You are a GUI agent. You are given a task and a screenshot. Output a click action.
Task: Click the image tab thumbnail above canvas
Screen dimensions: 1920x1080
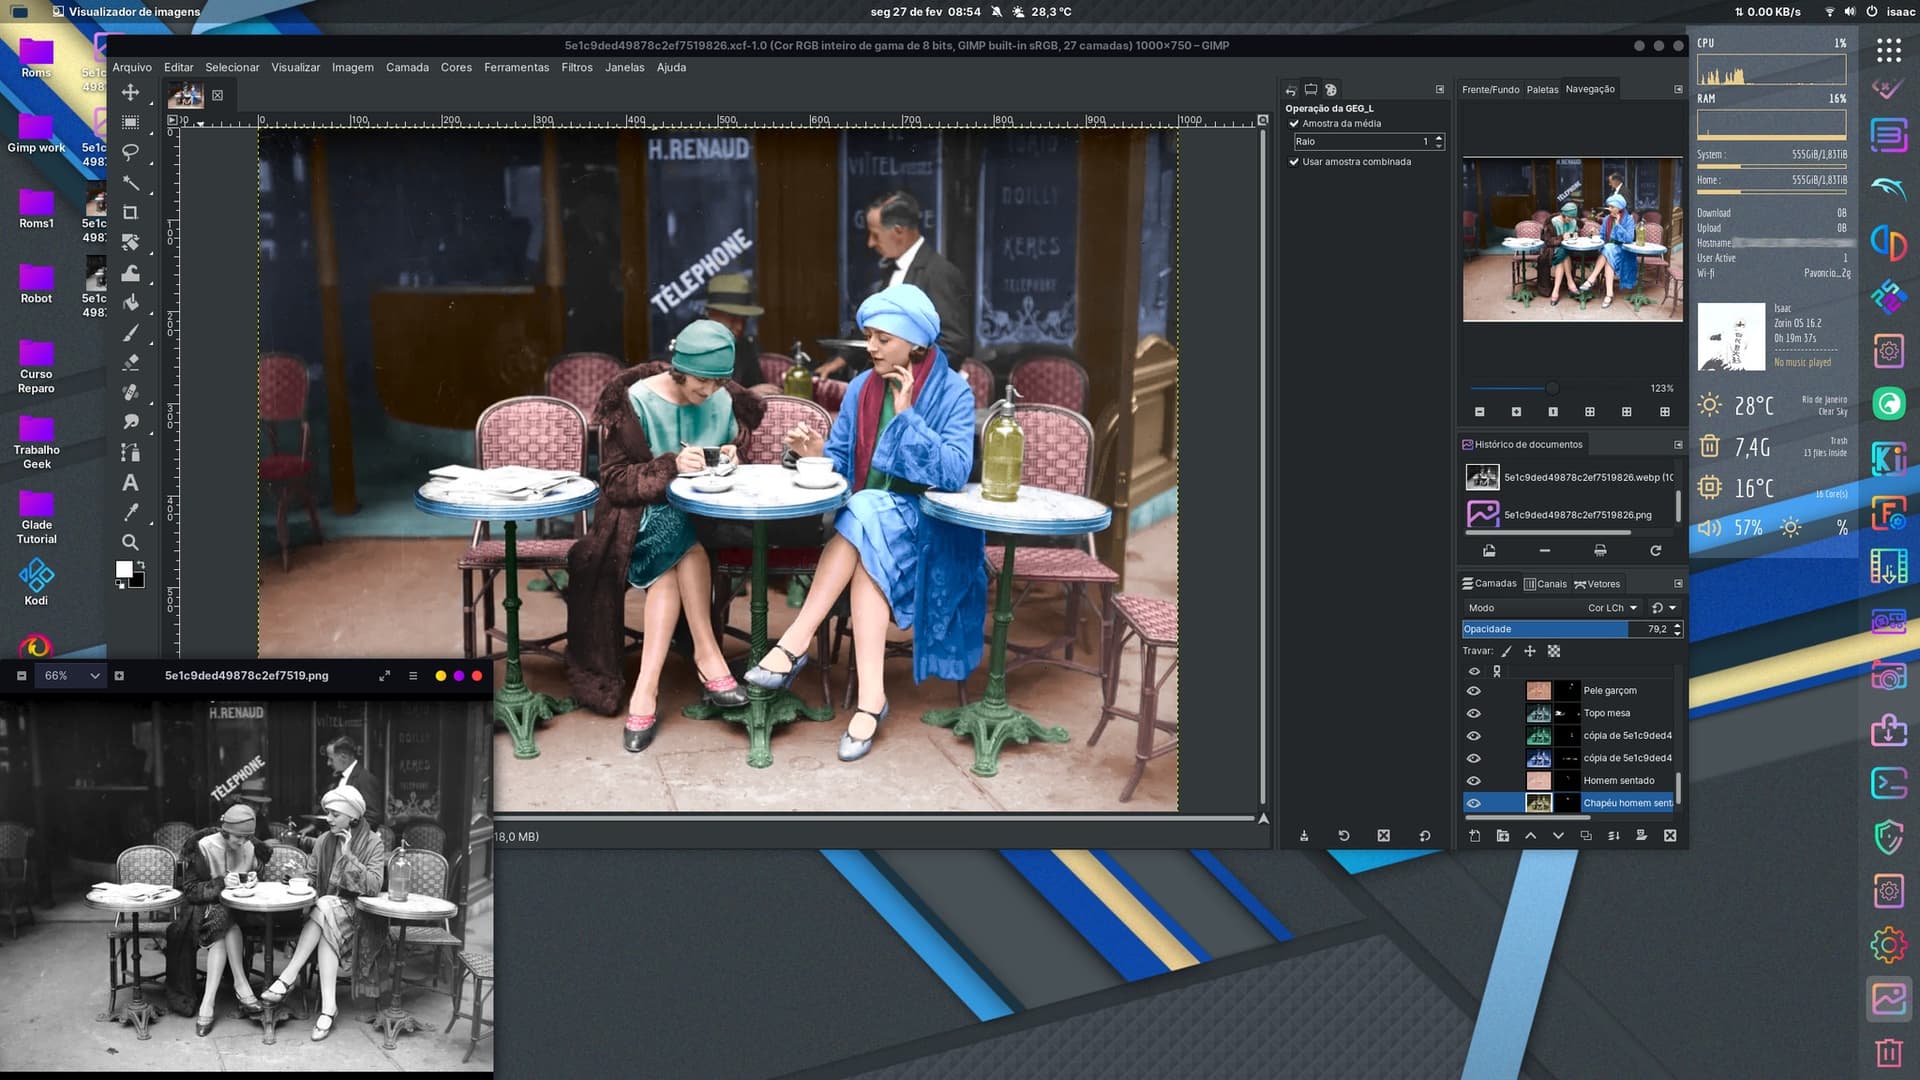(186, 96)
